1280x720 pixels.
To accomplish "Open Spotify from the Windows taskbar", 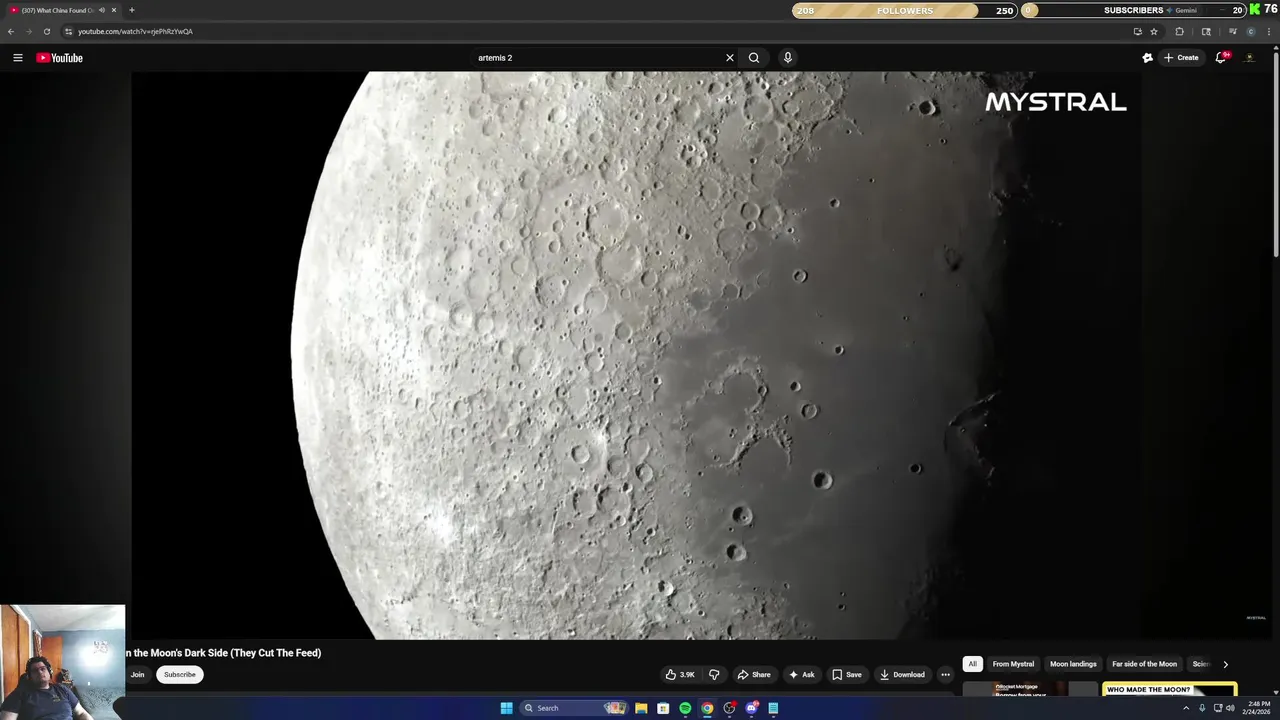I will click(x=685, y=708).
